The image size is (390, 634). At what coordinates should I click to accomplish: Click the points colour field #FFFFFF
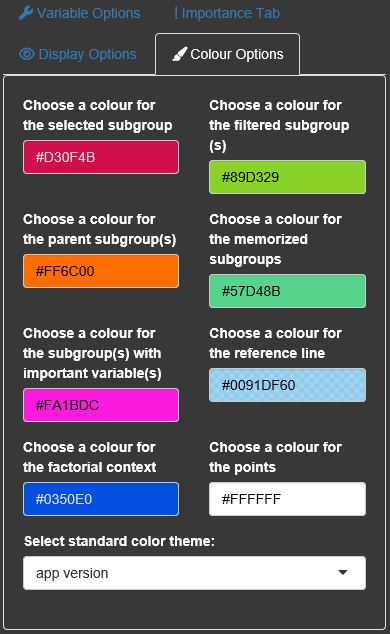click(x=287, y=499)
